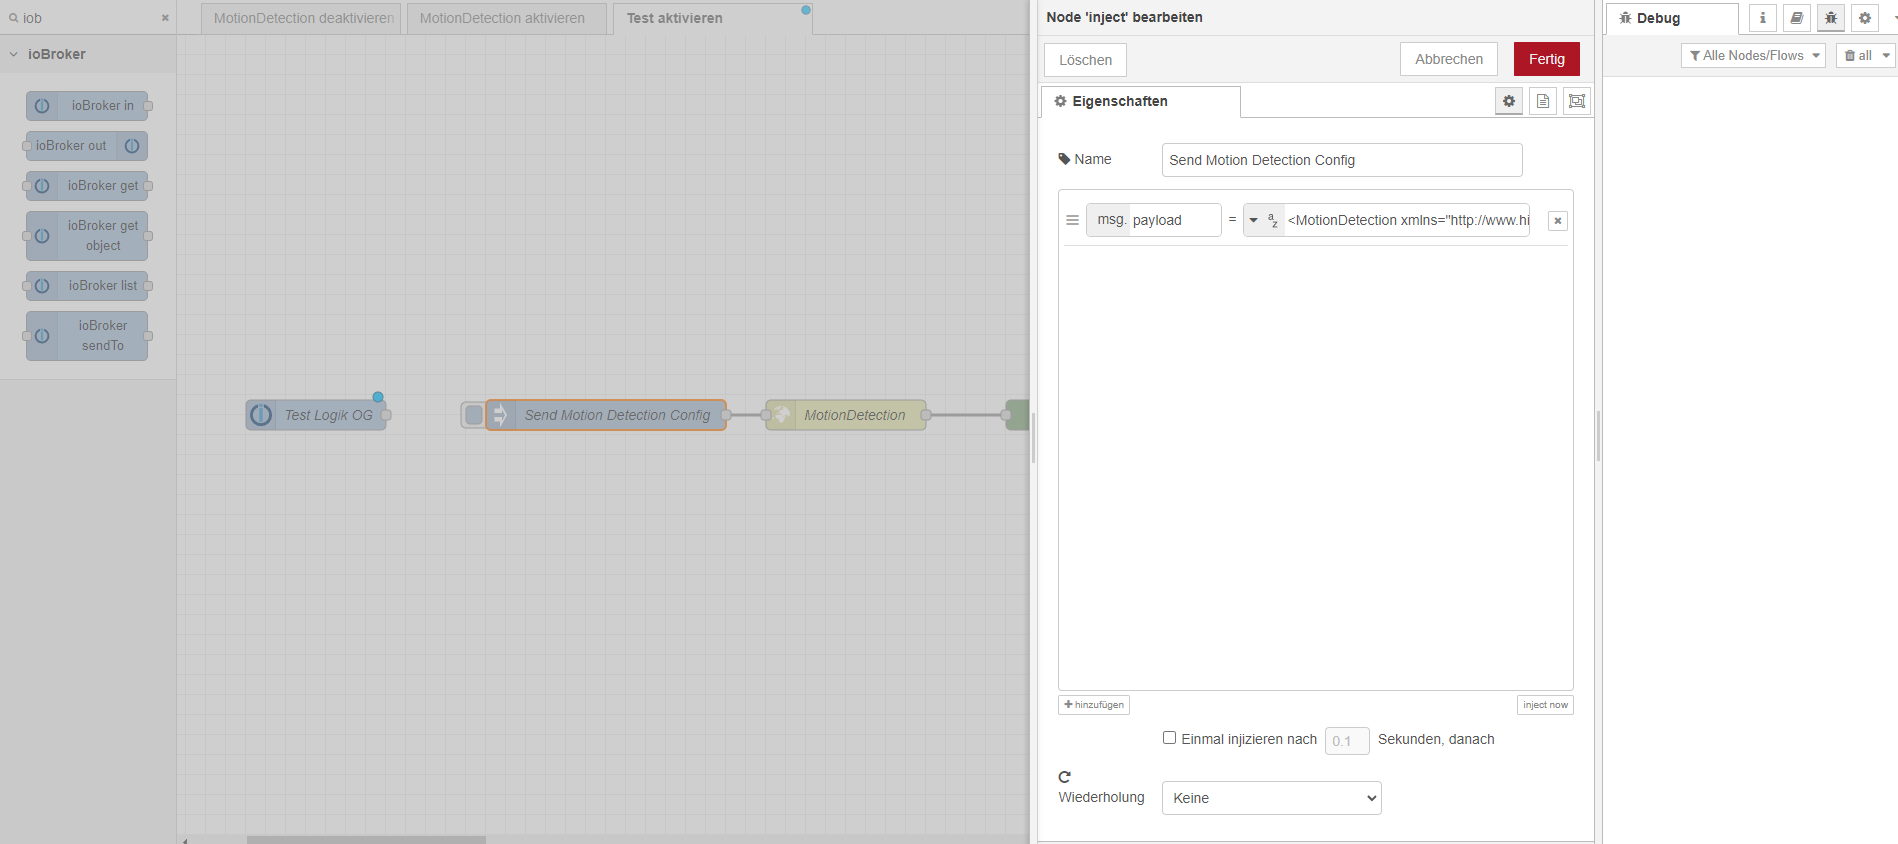Edit the Name field
This screenshot has width=1898, height=844.
click(1342, 160)
